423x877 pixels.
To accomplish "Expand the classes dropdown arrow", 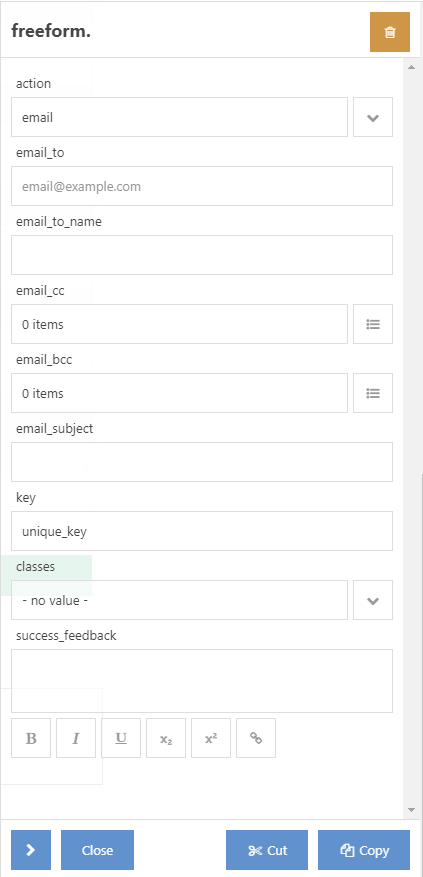I will coord(373,600).
